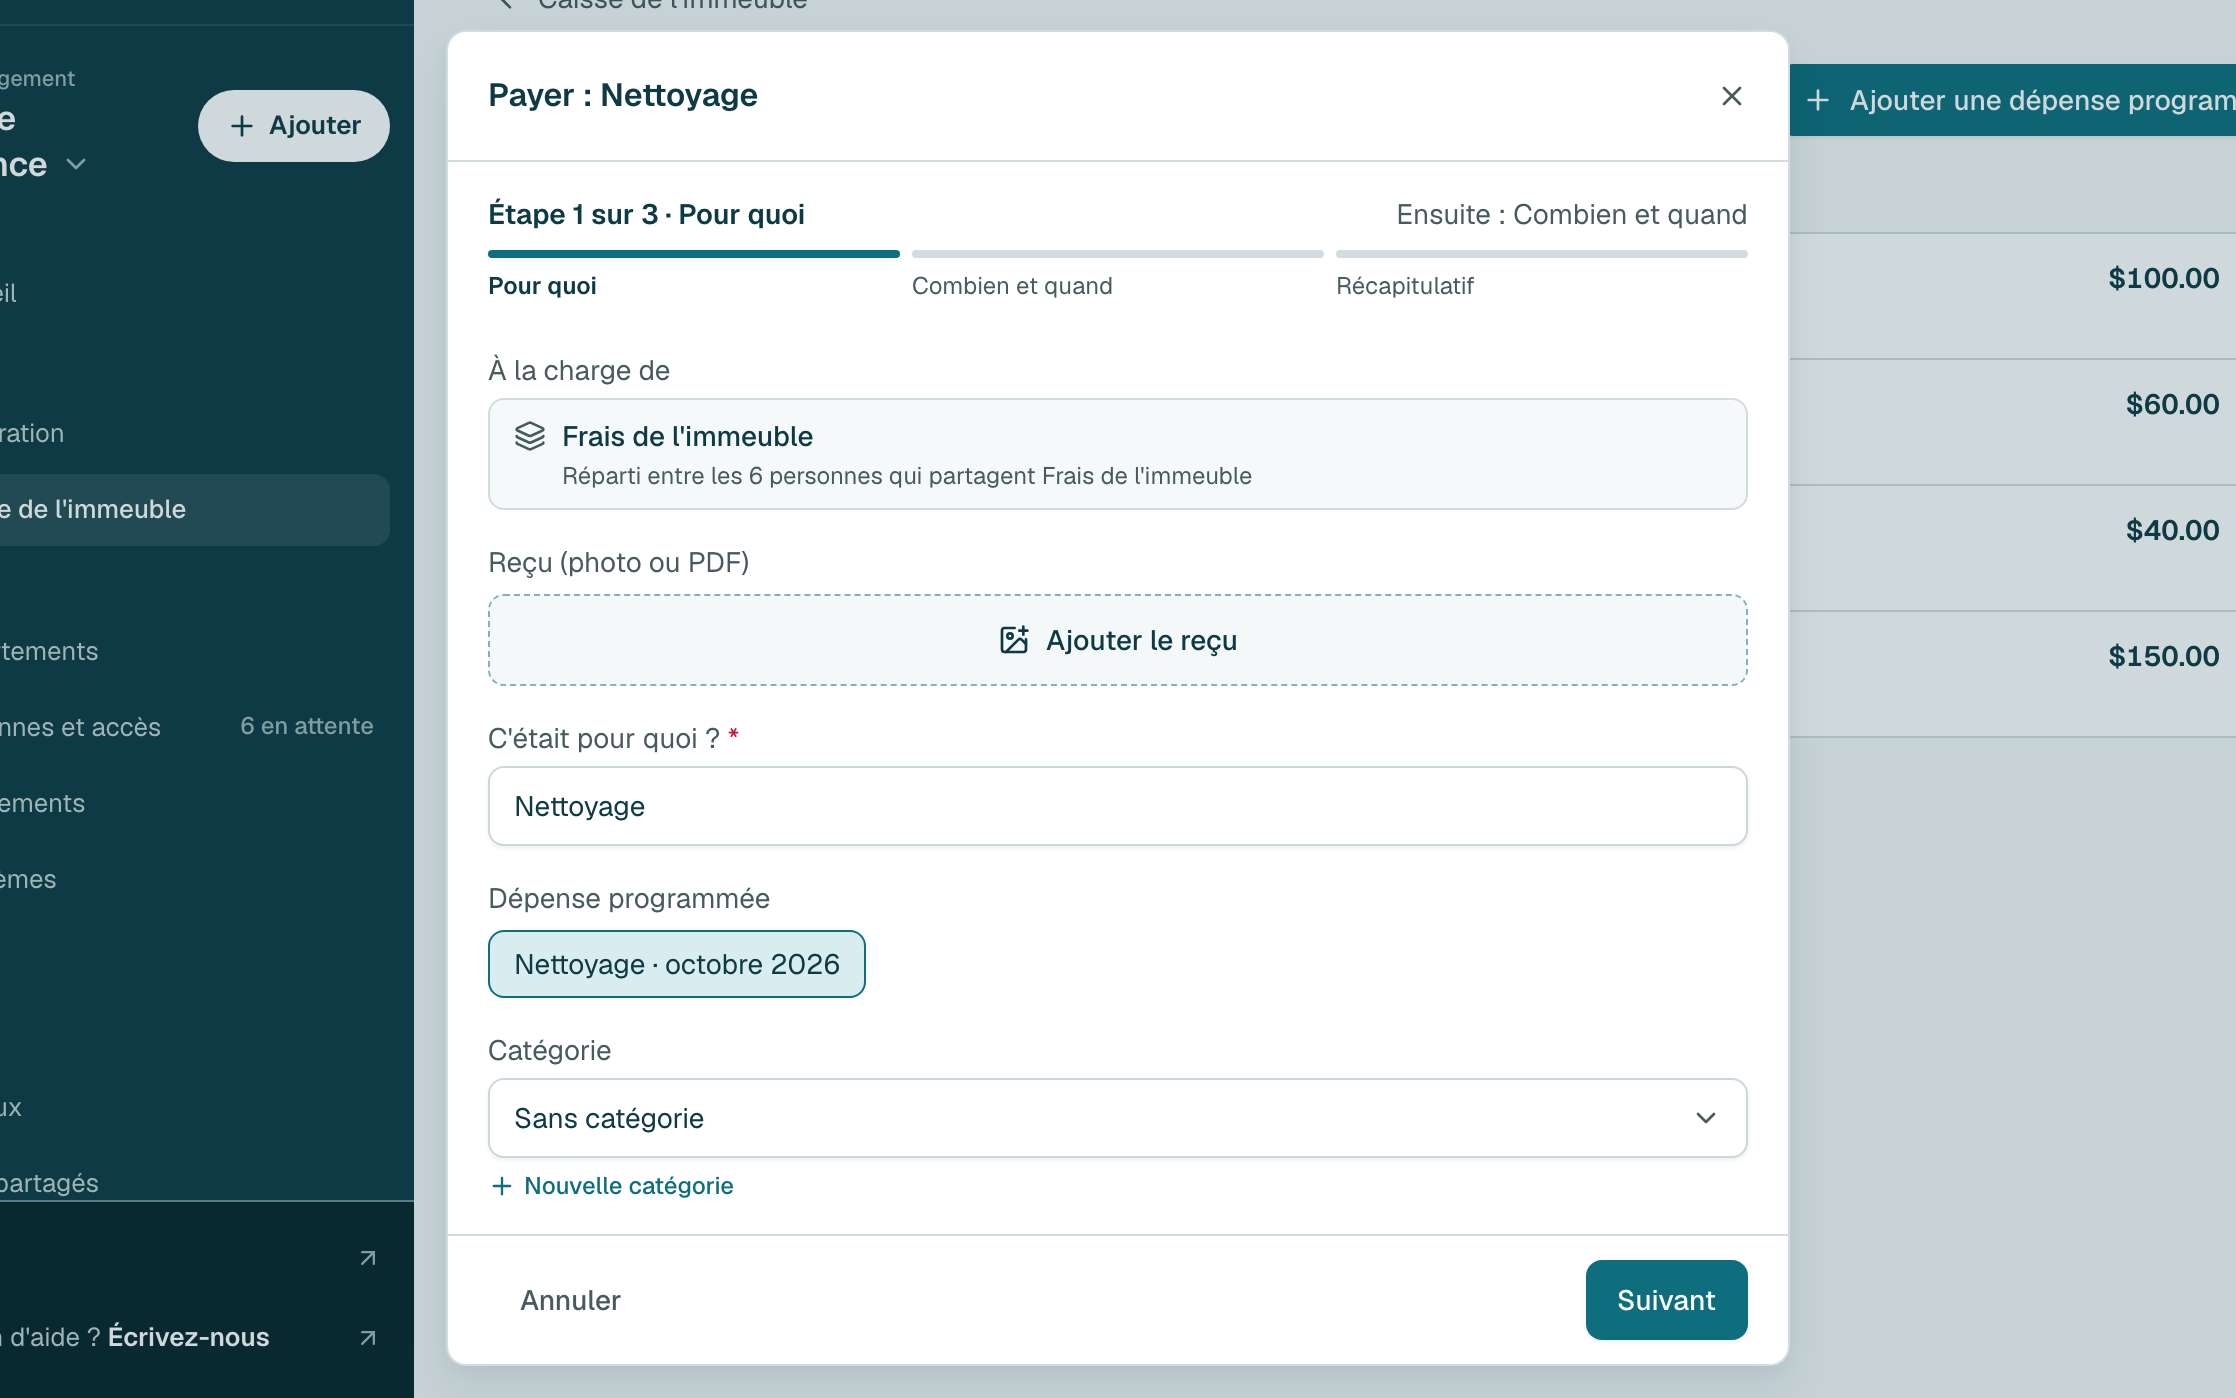Image resolution: width=2236 pixels, height=1398 pixels.
Task: Focus the C'était pour quoi input field
Action: [x=1118, y=806]
